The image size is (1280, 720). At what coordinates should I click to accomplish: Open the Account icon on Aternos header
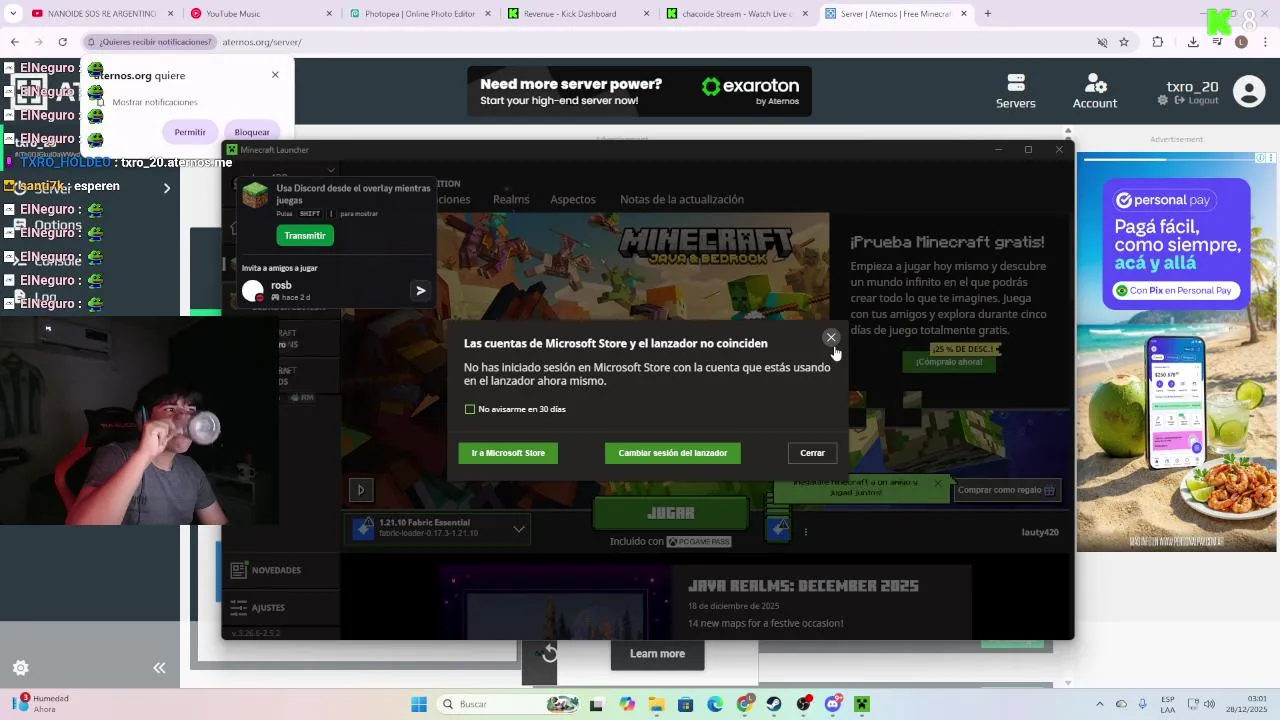tap(1095, 91)
